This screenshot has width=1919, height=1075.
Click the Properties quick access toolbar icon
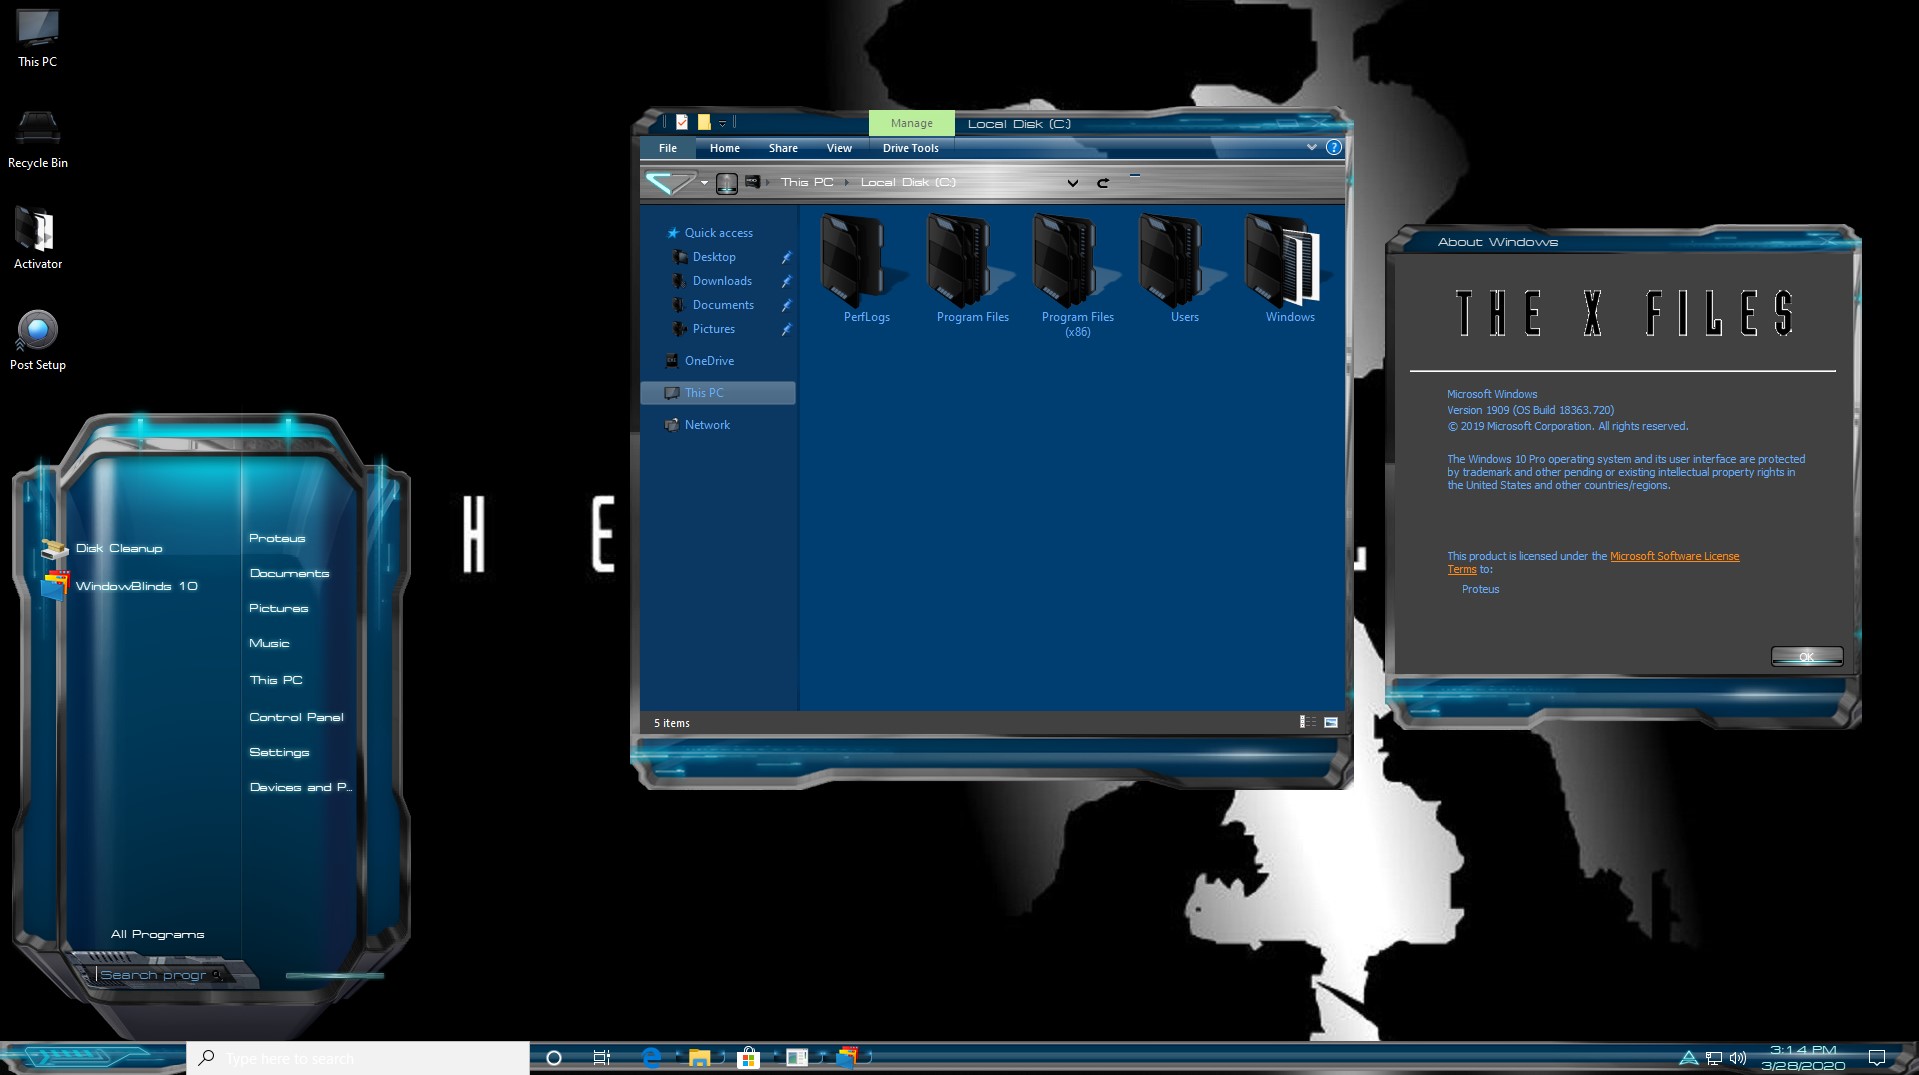click(682, 122)
